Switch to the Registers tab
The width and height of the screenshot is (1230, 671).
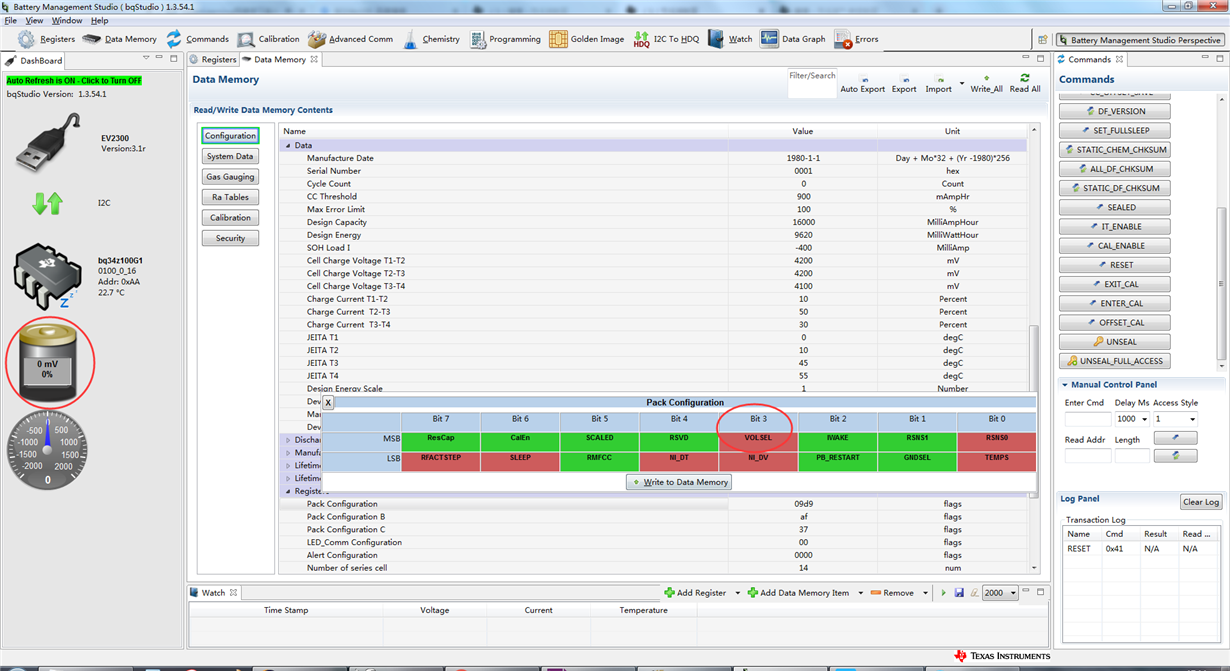pos(214,60)
